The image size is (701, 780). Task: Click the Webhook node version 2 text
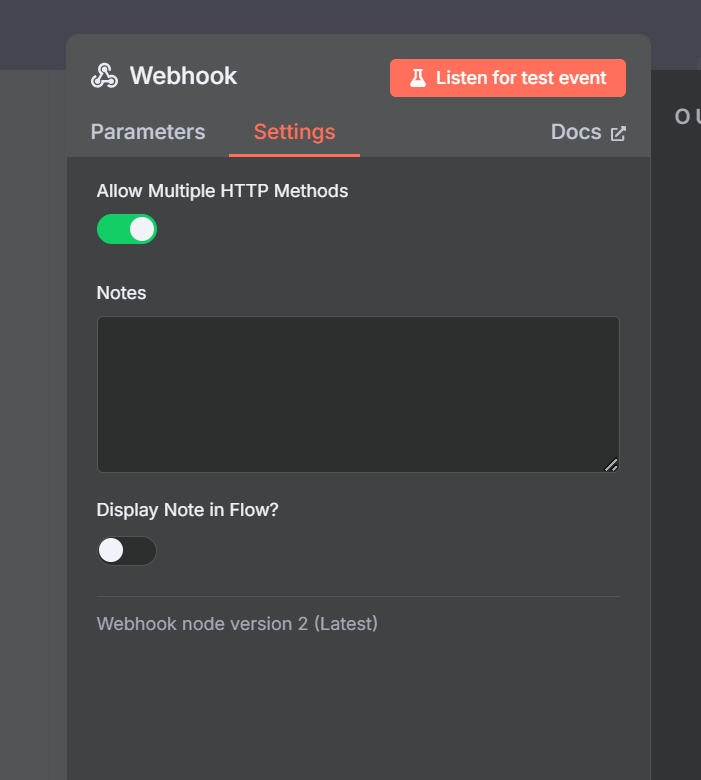[237, 624]
